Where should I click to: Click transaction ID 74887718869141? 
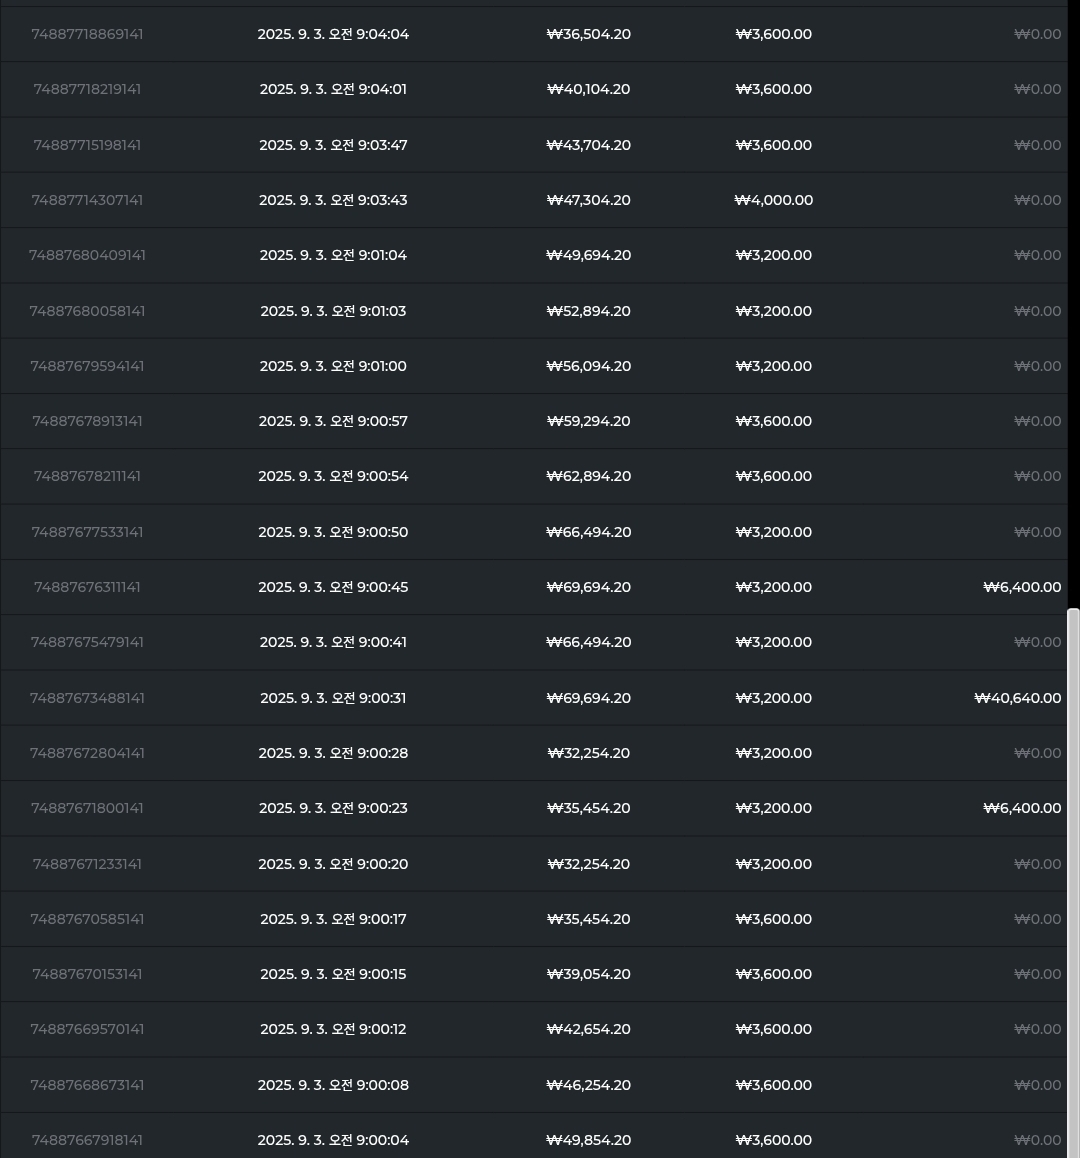(87, 34)
